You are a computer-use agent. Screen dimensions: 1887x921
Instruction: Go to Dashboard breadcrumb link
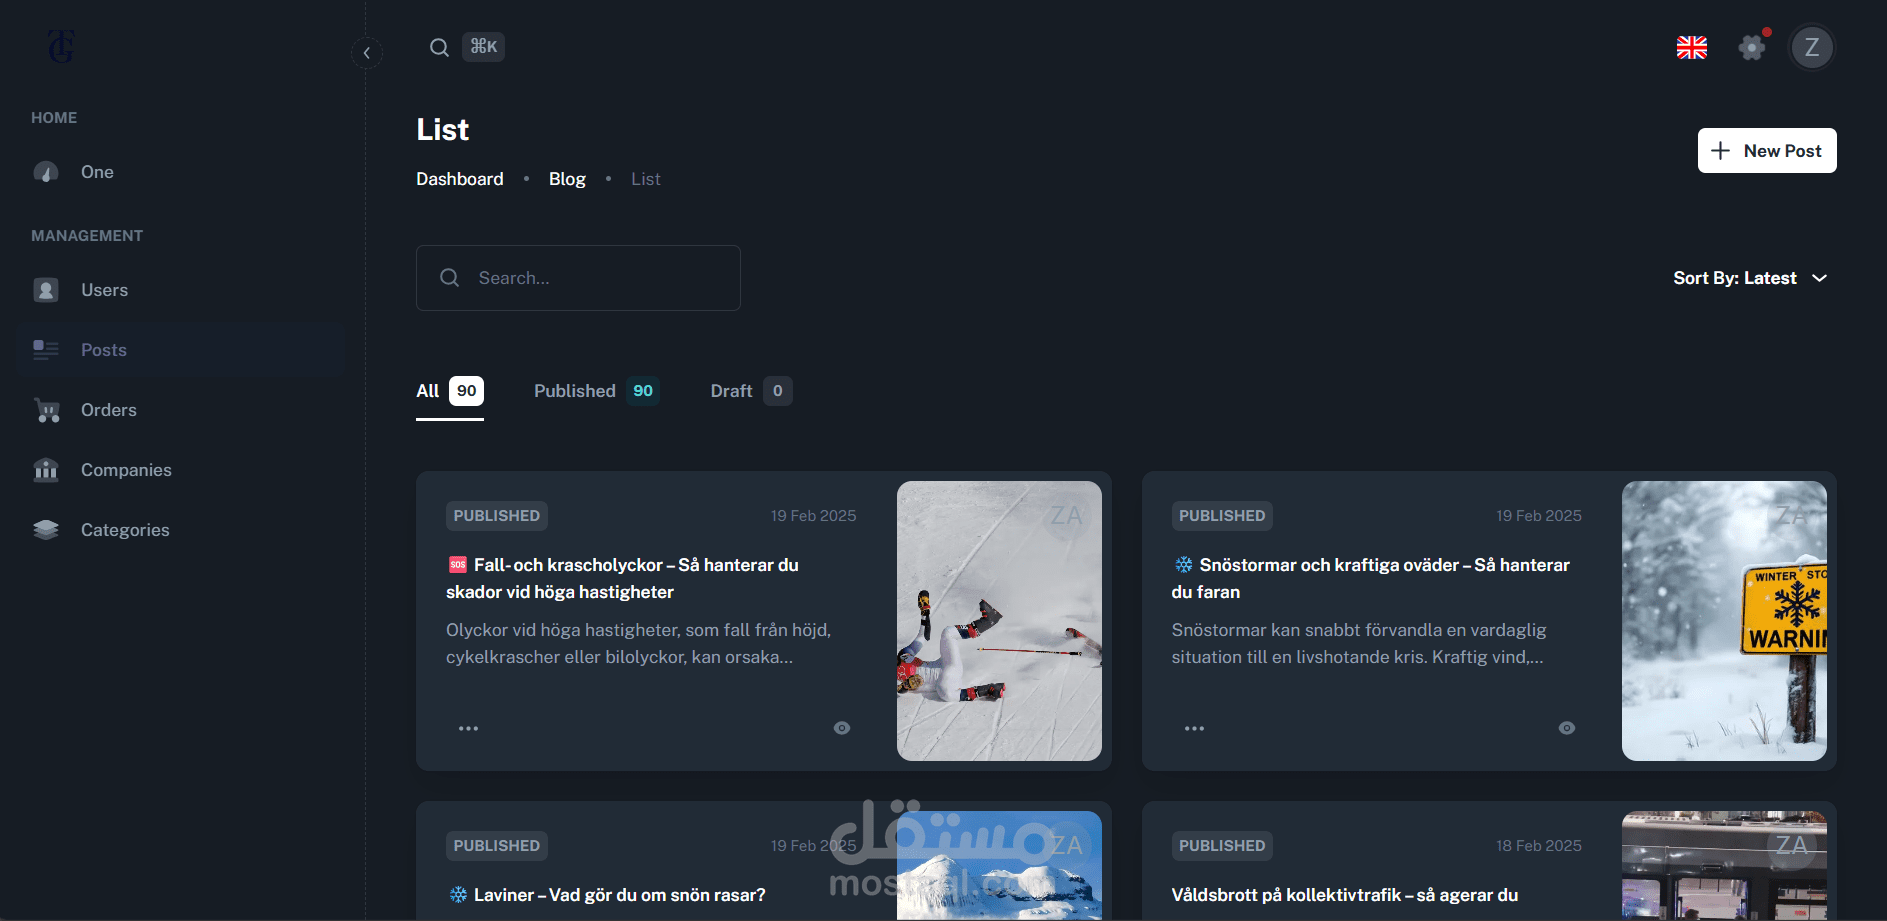(460, 179)
